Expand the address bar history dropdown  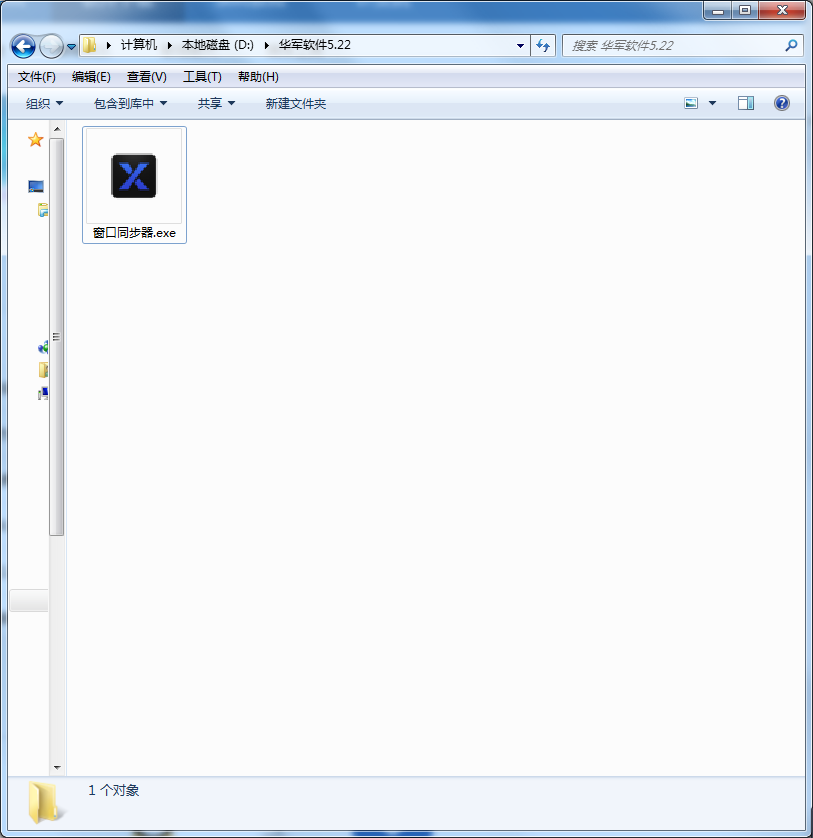[520, 45]
